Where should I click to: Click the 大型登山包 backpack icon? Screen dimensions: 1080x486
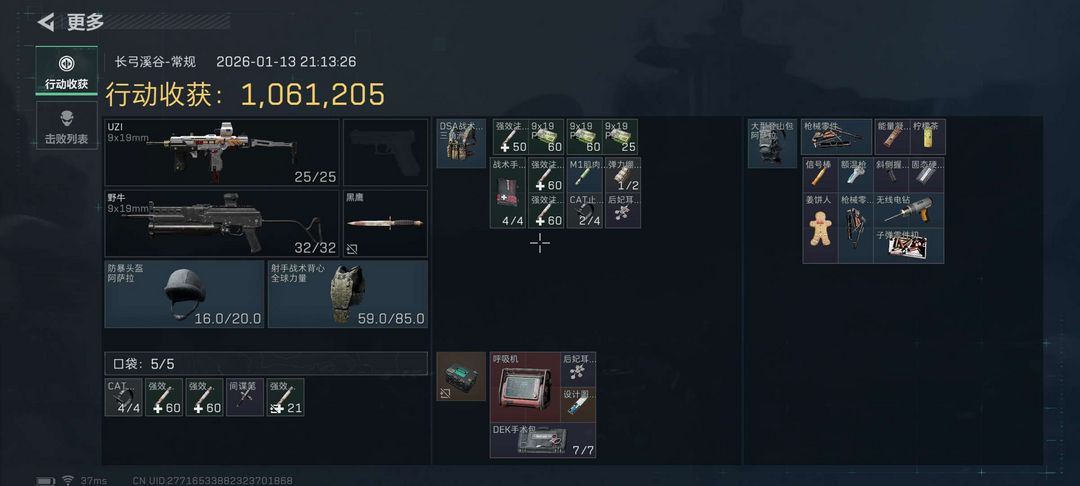773,143
